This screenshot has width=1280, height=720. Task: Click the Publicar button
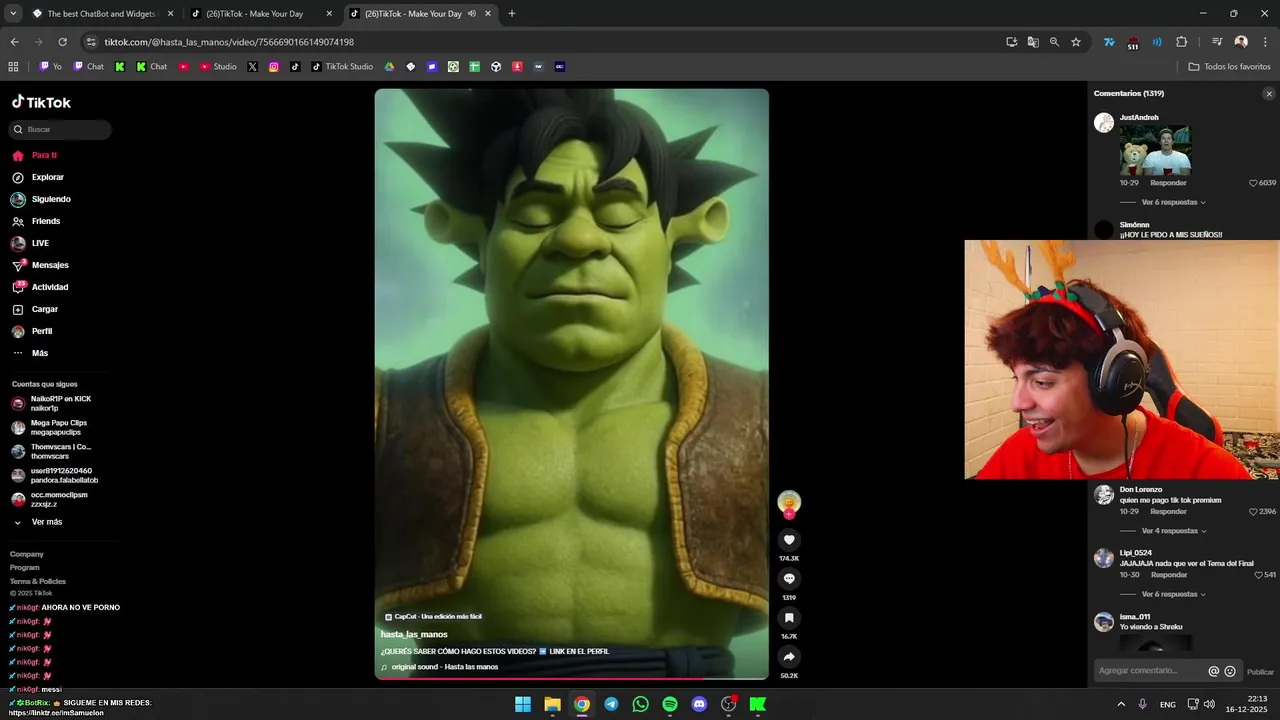coord(1260,672)
